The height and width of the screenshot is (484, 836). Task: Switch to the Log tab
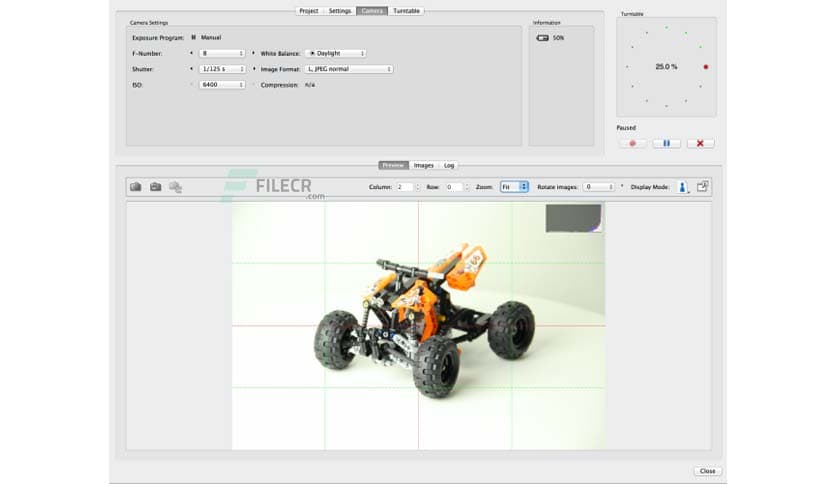click(449, 165)
